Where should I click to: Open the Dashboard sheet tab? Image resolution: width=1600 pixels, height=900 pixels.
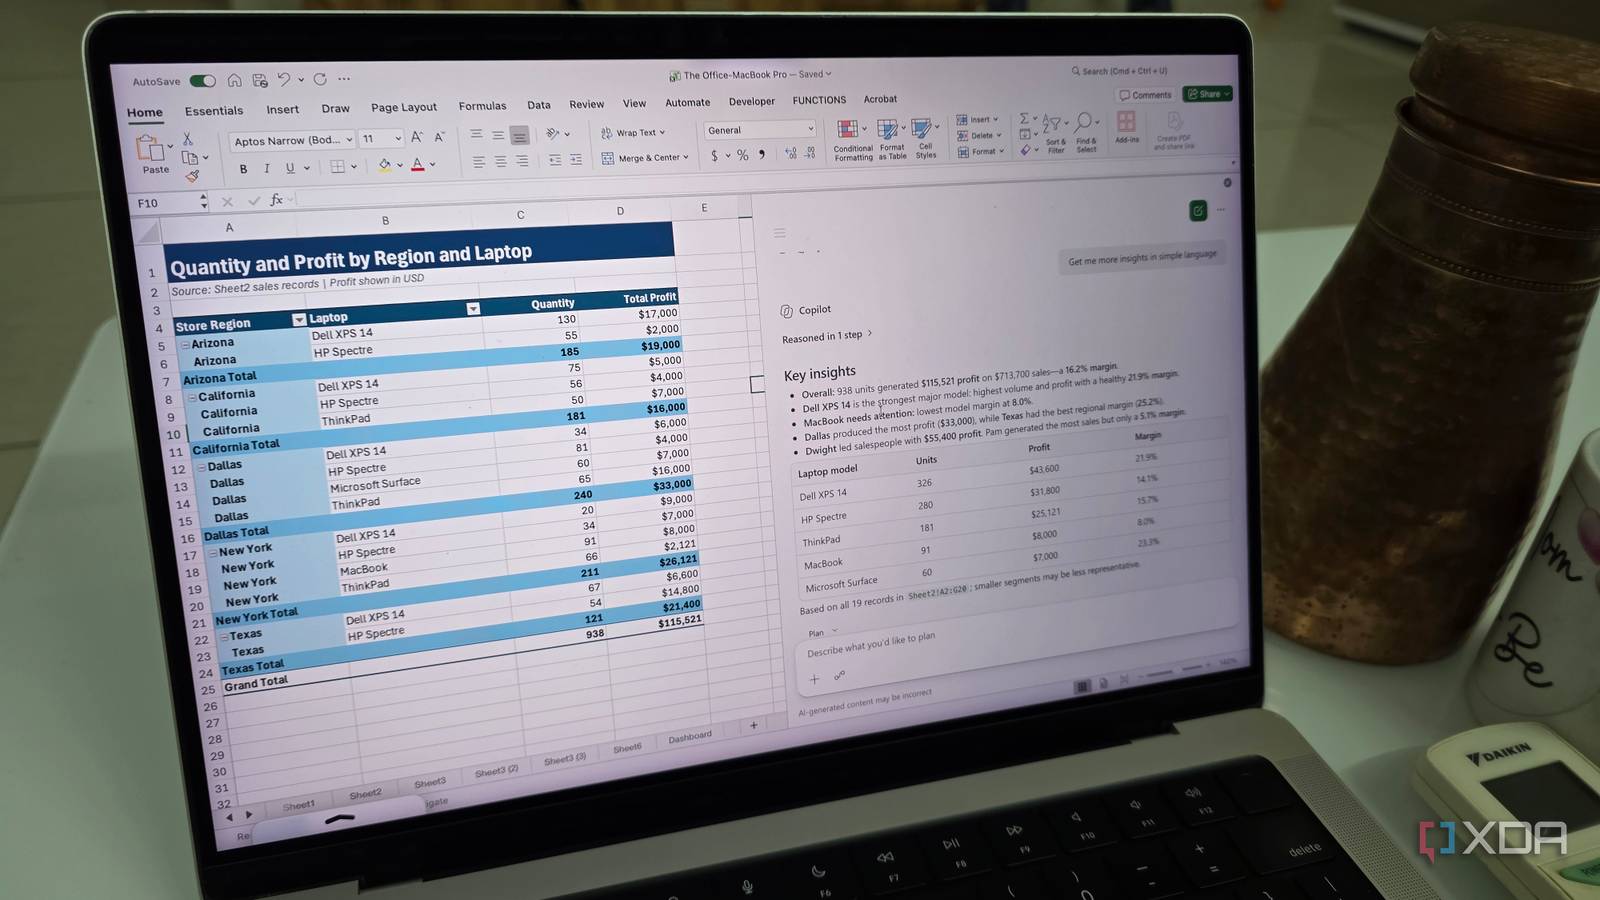click(690, 737)
